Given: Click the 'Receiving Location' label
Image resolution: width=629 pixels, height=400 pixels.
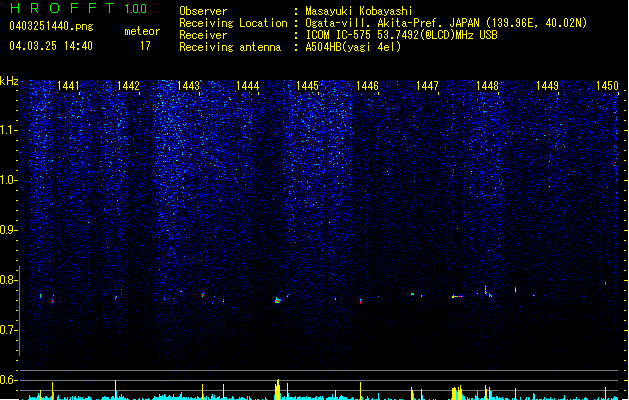Looking at the screenshot, I should tap(233, 23).
